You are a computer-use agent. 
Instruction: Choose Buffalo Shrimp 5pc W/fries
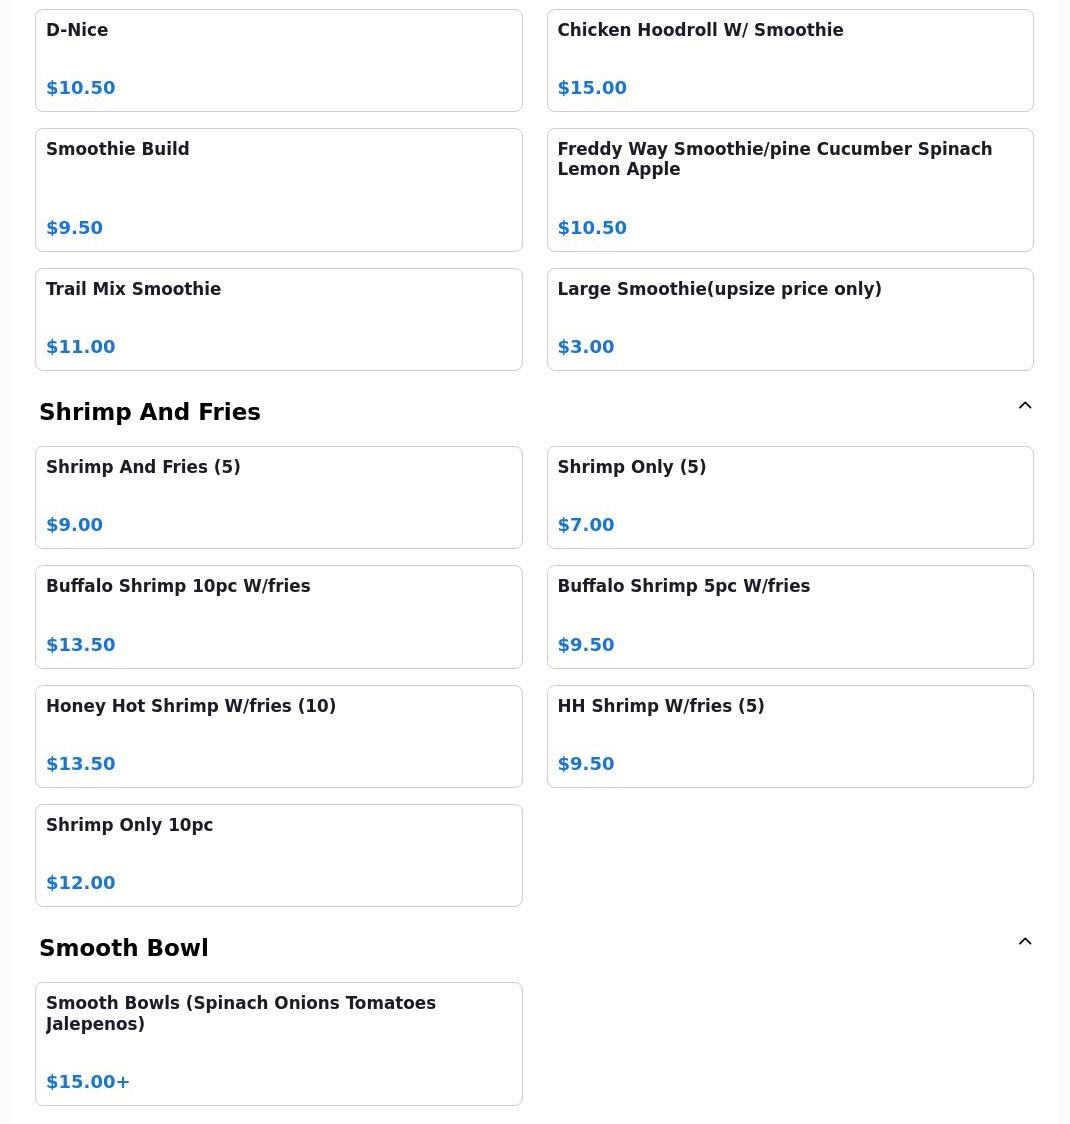790,617
